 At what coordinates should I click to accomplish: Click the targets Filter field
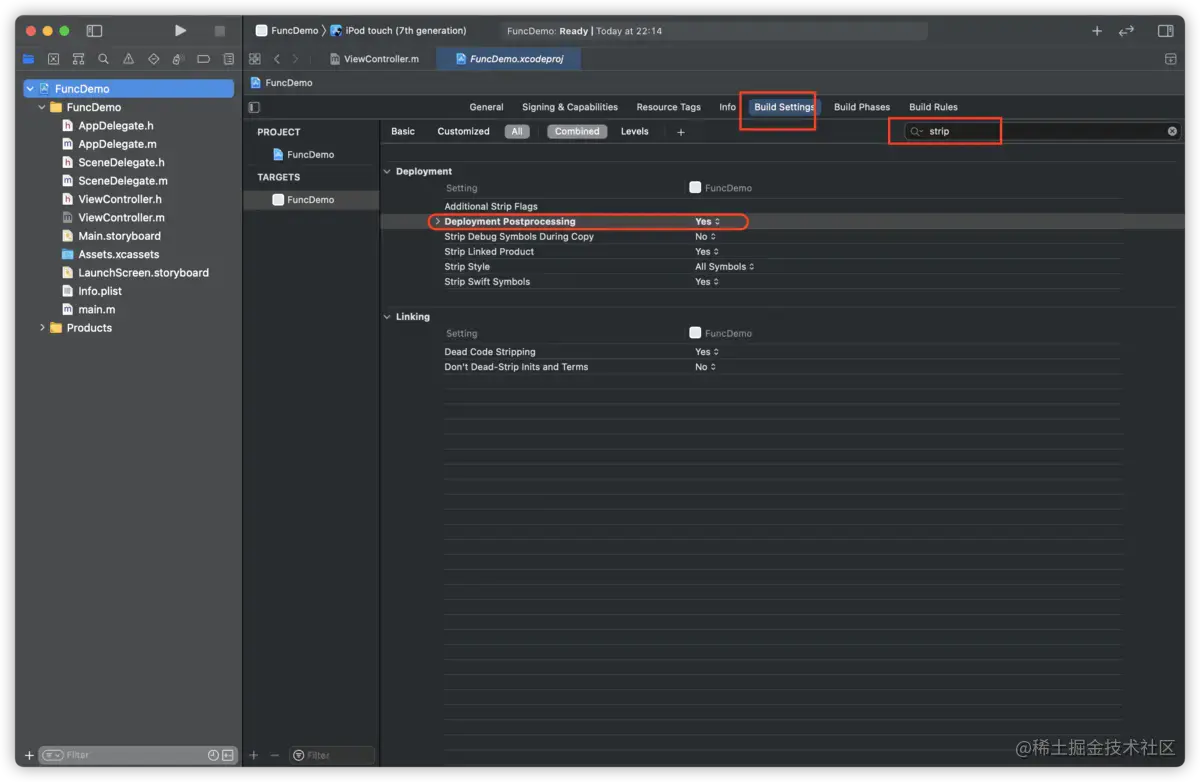click(x=332, y=755)
